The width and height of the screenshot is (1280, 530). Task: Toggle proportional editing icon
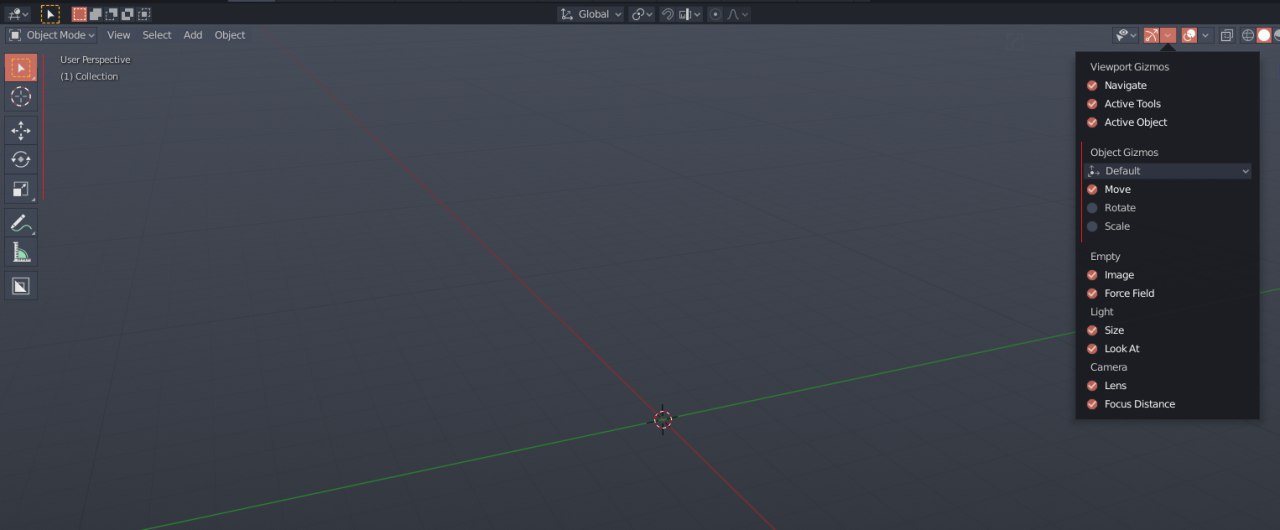(x=715, y=14)
